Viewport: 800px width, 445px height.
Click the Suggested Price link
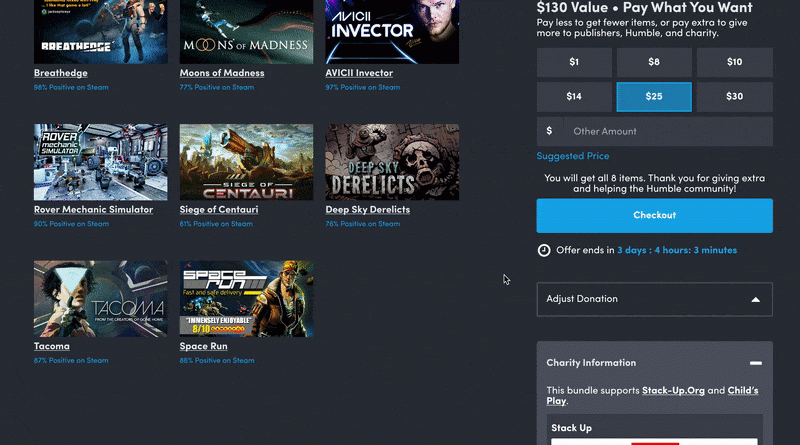(573, 156)
